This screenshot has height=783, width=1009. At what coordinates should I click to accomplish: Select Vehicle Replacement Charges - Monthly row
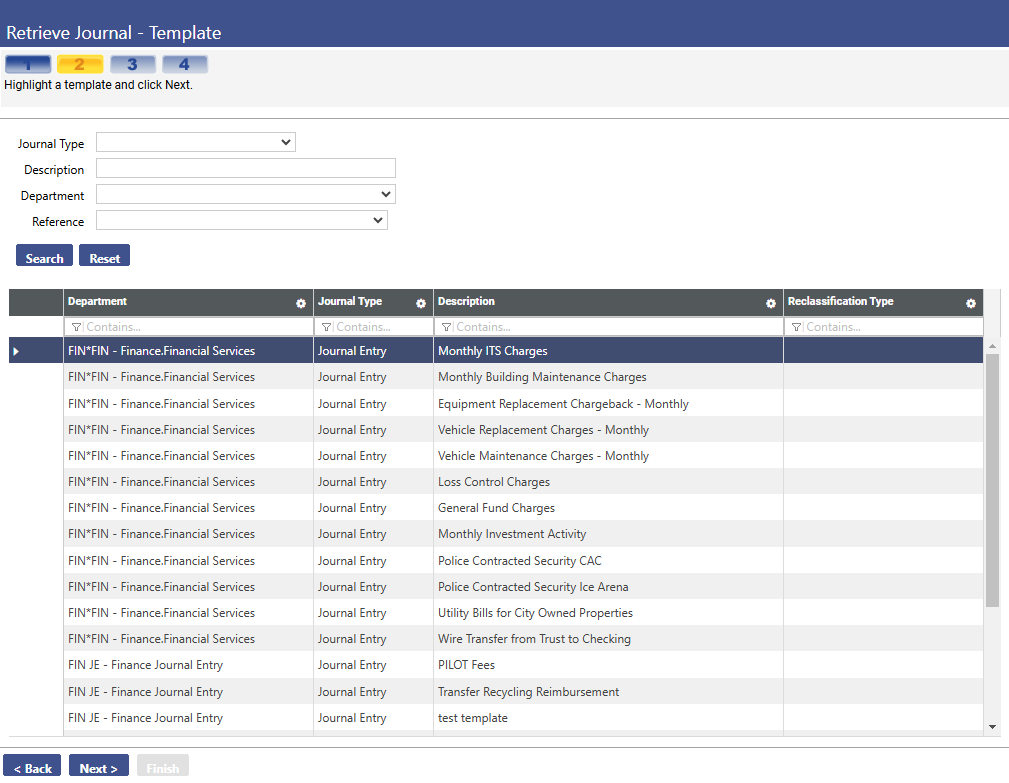tap(496, 430)
